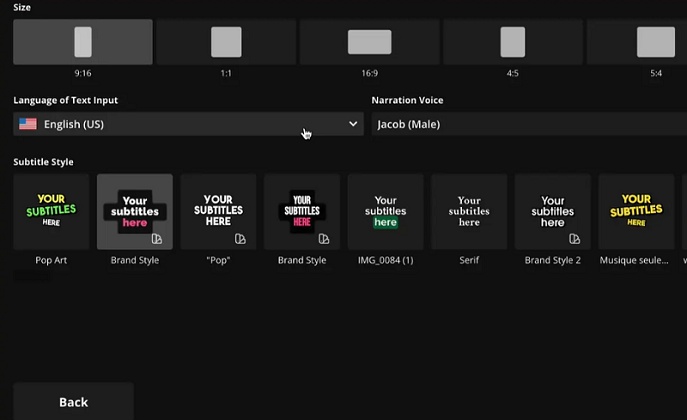The width and height of the screenshot is (687, 420).
Task: Click brand icon on Brand Style 2
Action: (574, 239)
